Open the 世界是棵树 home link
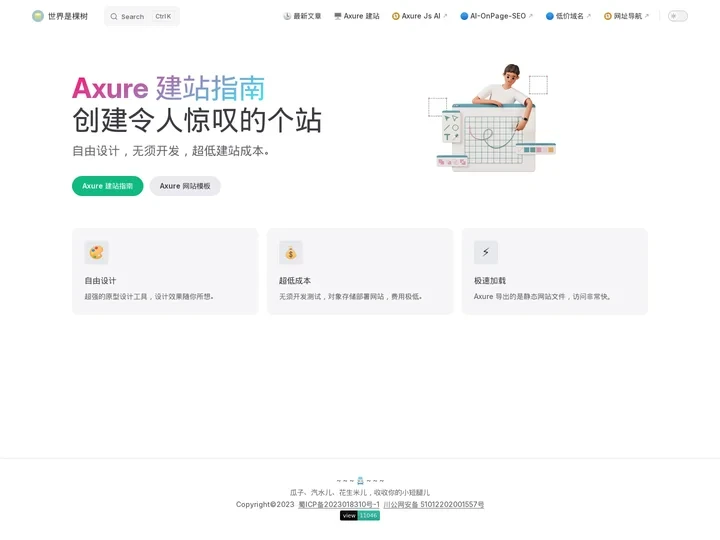 click(60, 16)
